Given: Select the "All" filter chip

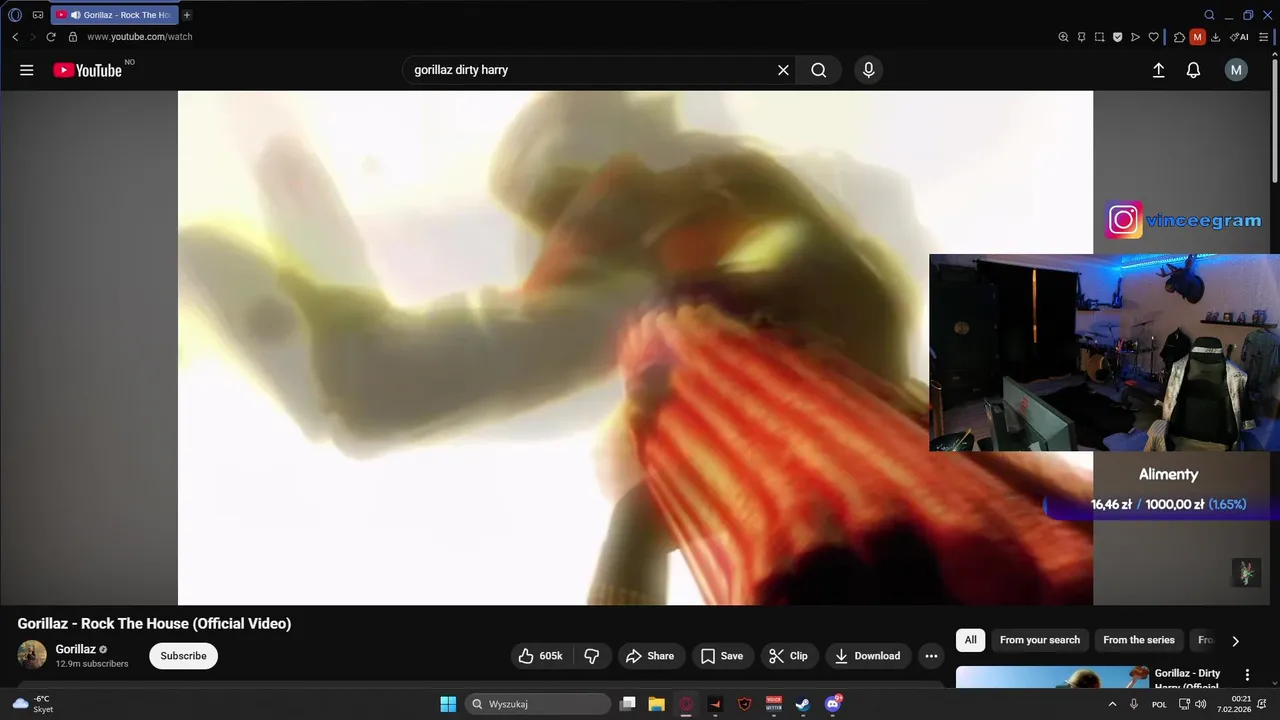Looking at the screenshot, I should (970, 640).
